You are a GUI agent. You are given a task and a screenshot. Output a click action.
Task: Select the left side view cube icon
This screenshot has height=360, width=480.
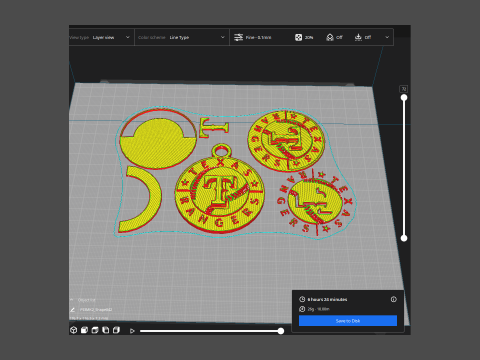(x=106, y=330)
